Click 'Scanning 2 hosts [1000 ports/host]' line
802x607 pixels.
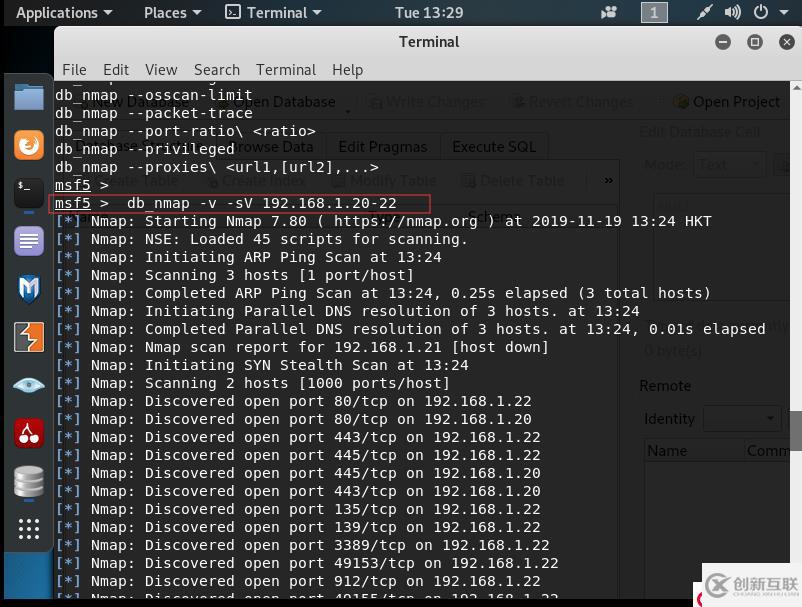[253, 383]
